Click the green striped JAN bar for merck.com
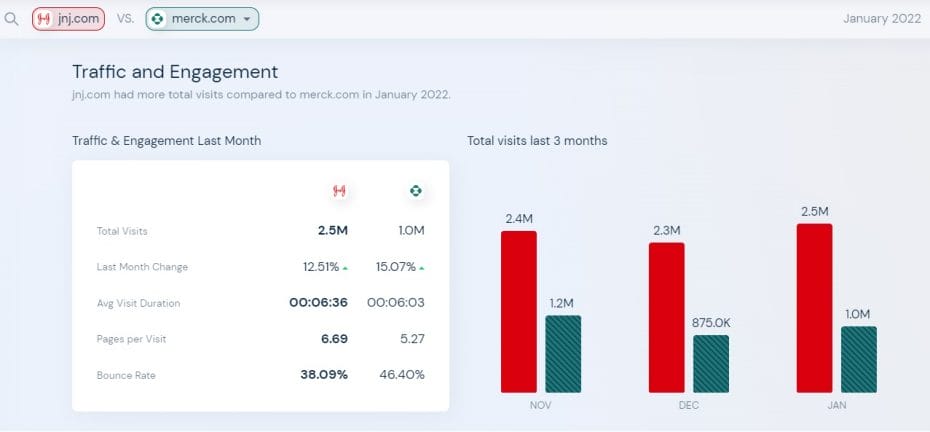Screen dimensions: 930x432 coord(859,359)
